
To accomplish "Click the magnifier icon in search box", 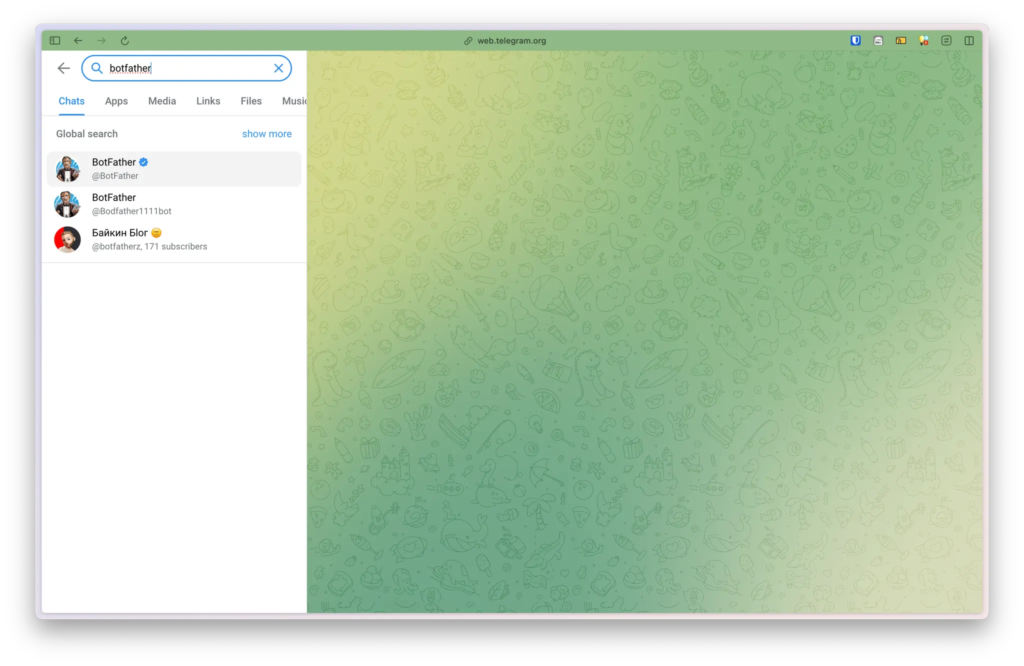I will tap(97, 68).
